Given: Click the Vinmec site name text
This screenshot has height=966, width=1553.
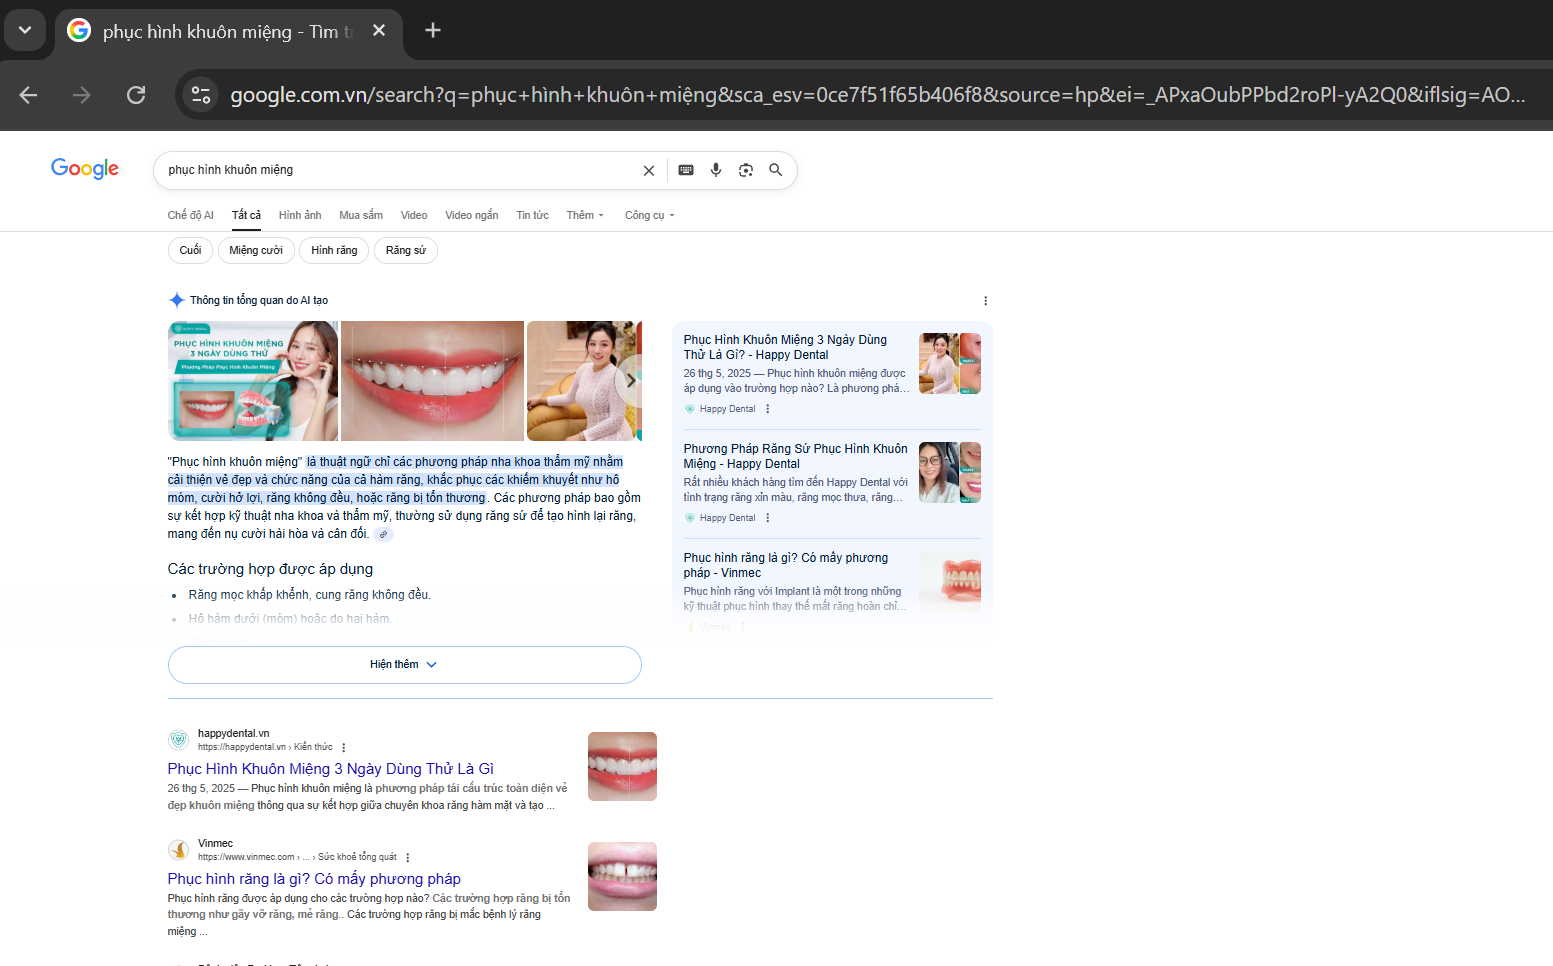Looking at the screenshot, I should (x=216, y=843).
